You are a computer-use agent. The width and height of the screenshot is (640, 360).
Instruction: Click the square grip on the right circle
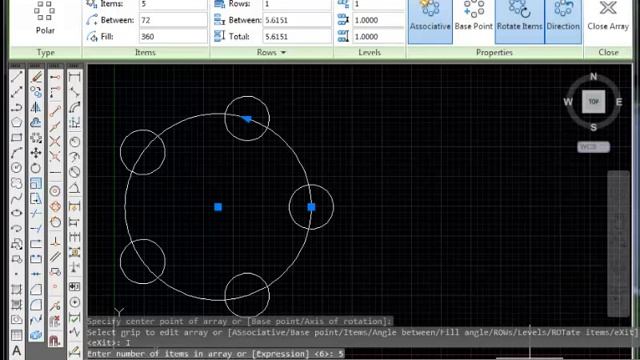pos(311,207)
